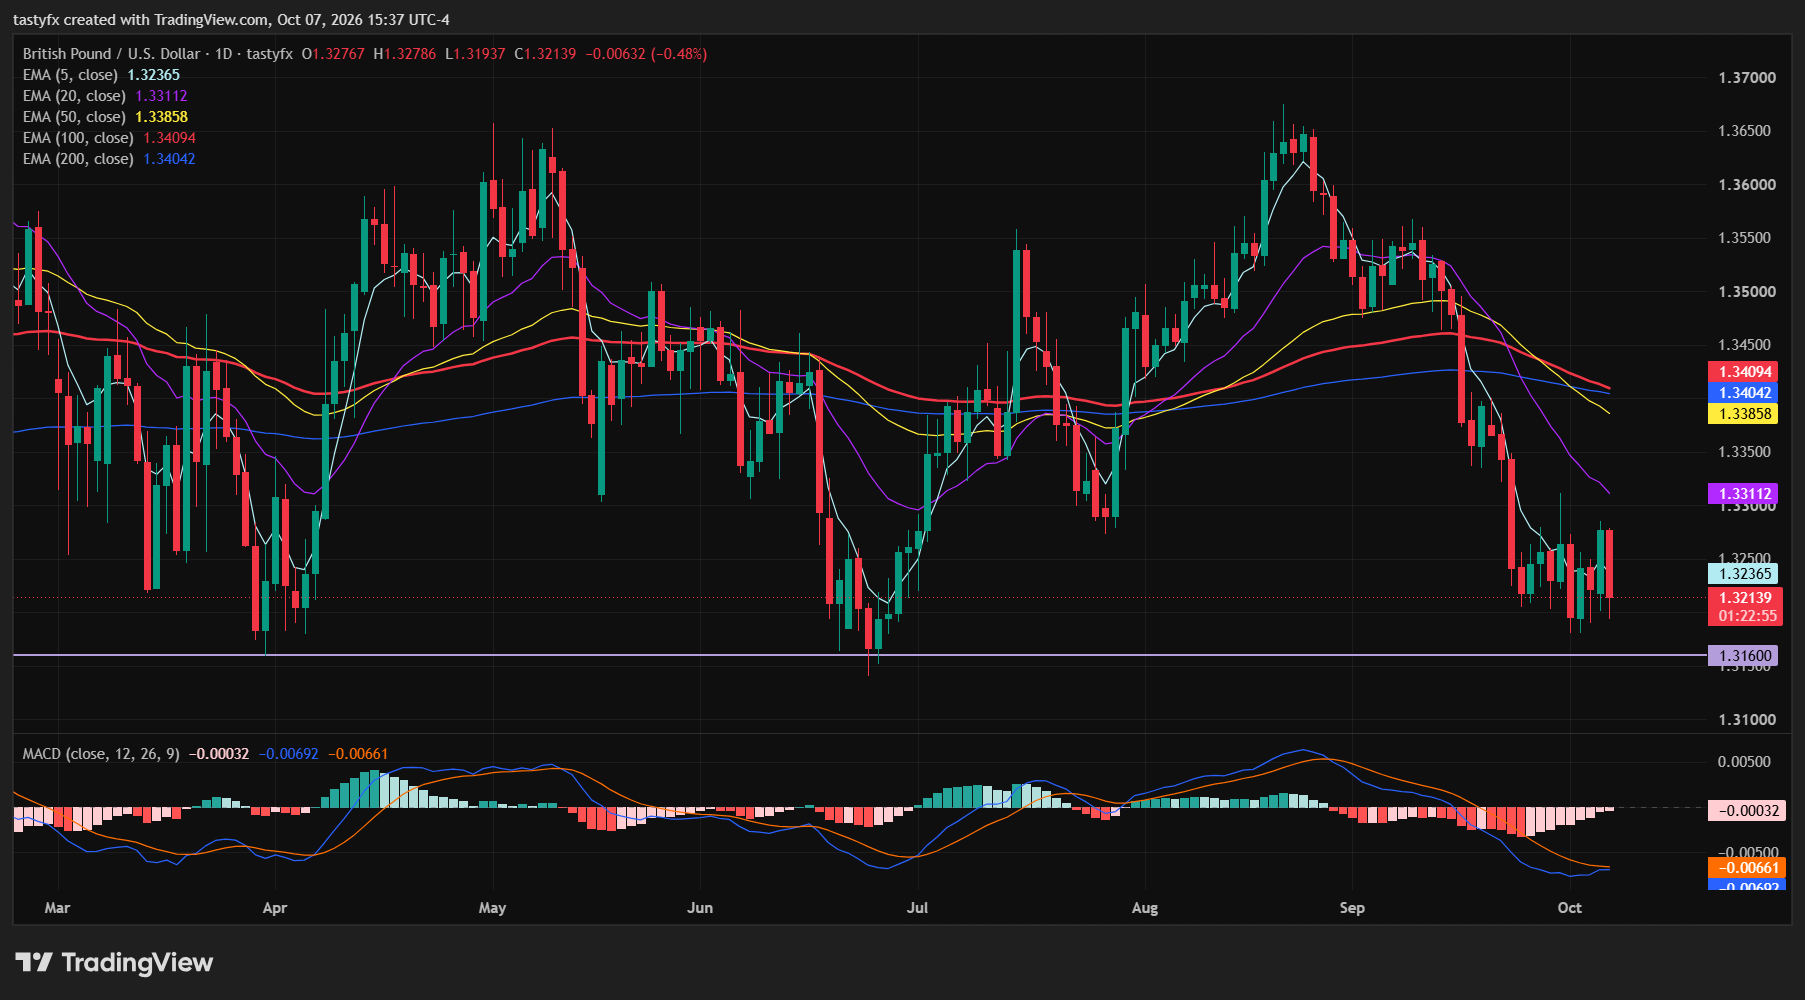Viewport: 1805px width, 1000px height.
Task: Select the EMA (100, close) legend entry
Action: pyautogui.click(x=109, y=138)
